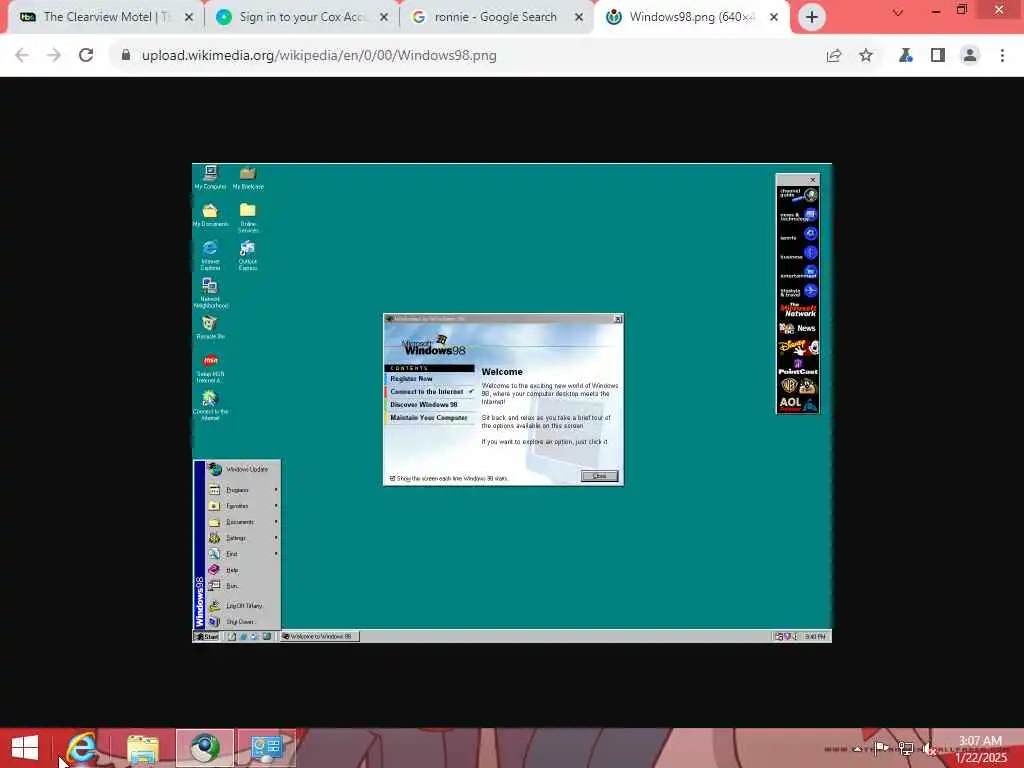
Task: Open the MSNBC News channel
Action: tap(798, 328)
